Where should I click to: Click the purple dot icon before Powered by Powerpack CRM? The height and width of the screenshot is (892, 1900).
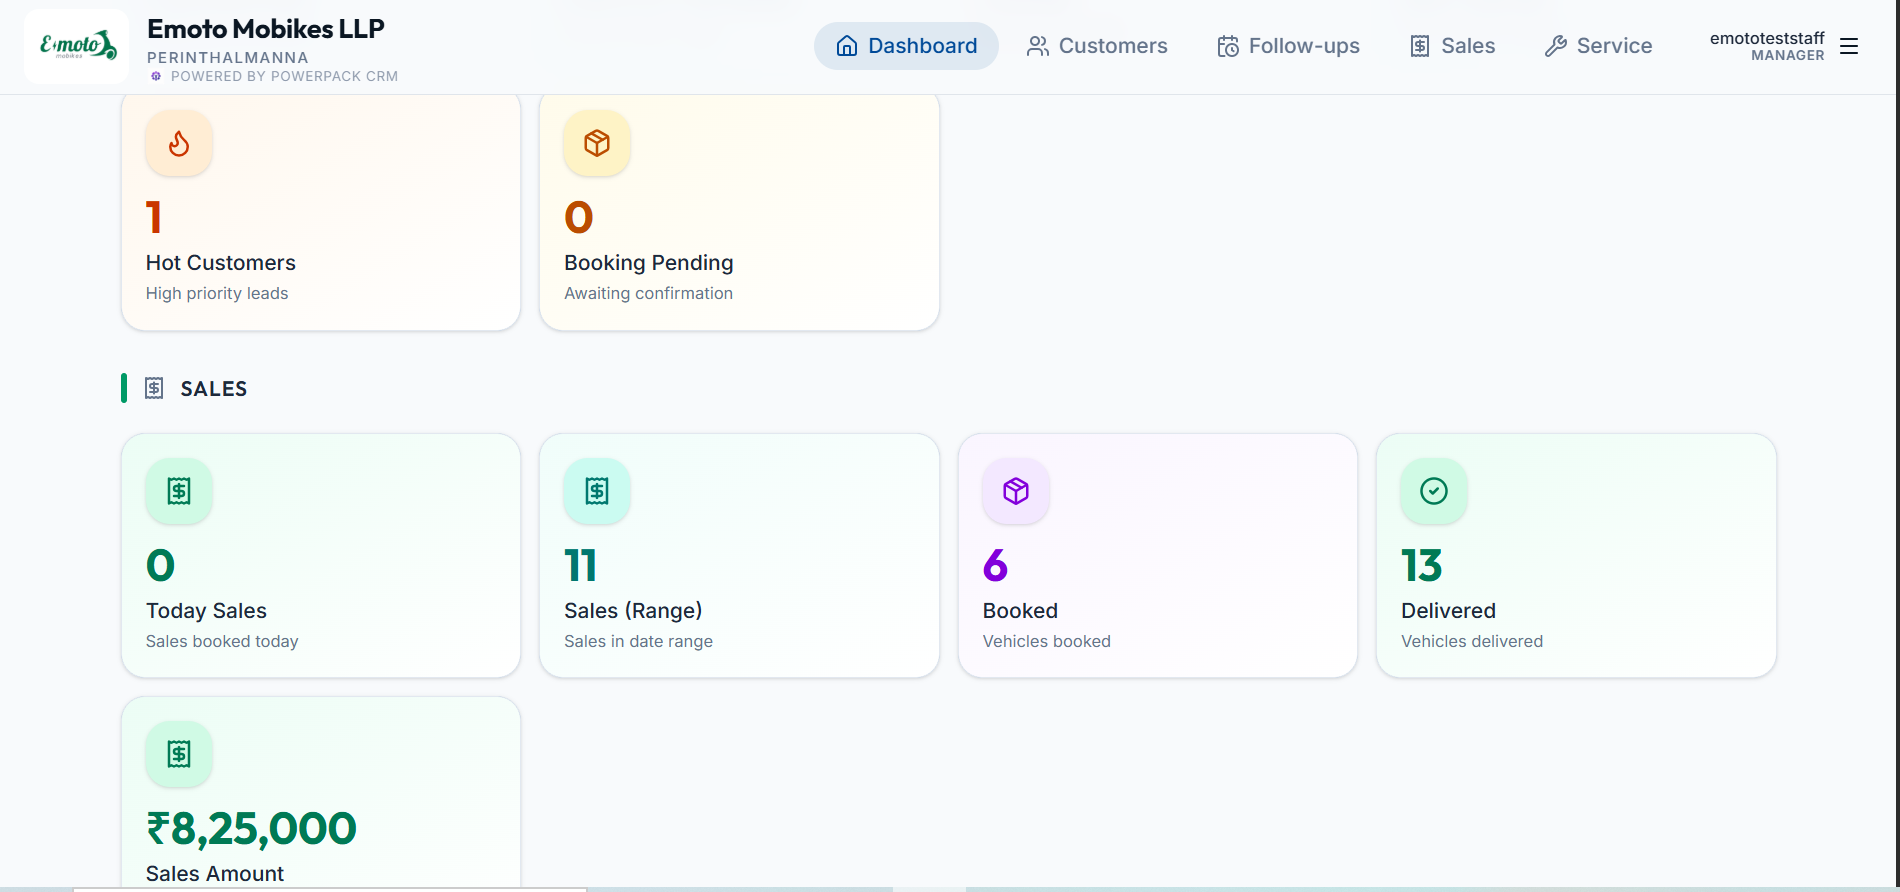click(156, 76)
